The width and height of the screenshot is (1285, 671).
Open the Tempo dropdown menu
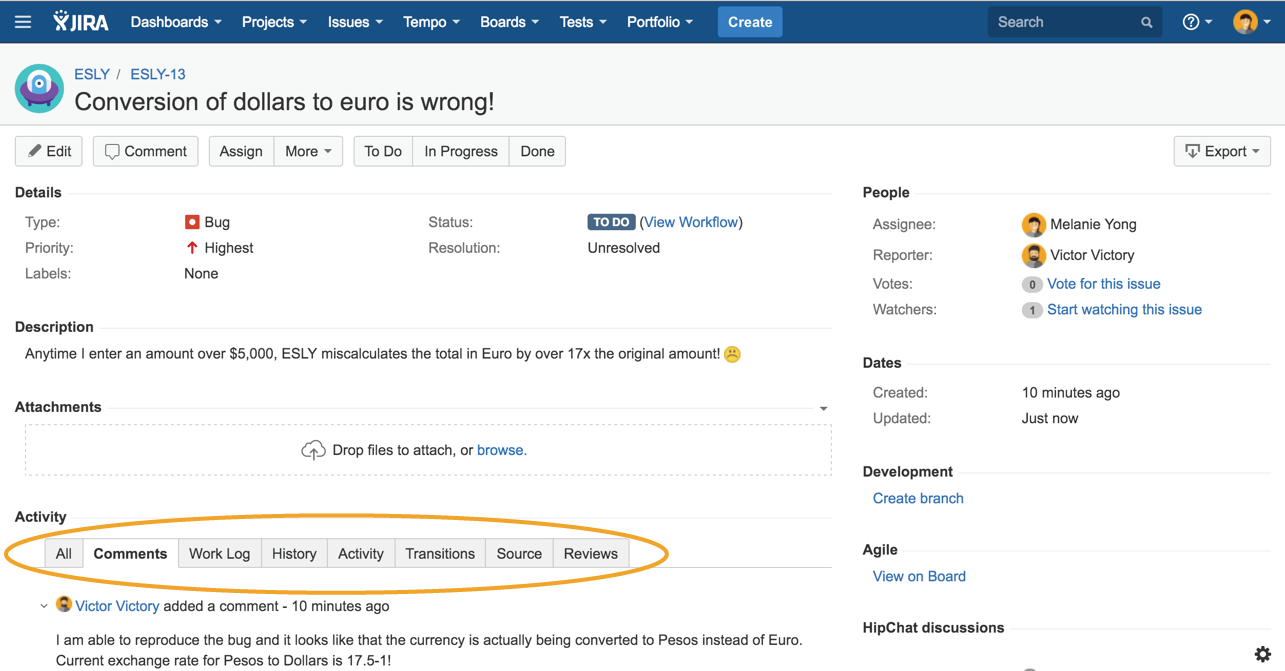point(431,22)
